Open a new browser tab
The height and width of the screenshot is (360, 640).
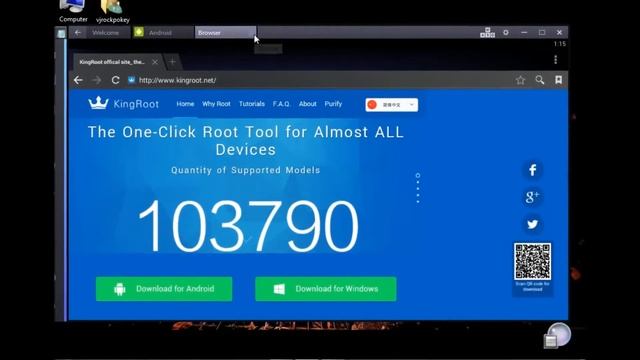(x=172, y=62)
